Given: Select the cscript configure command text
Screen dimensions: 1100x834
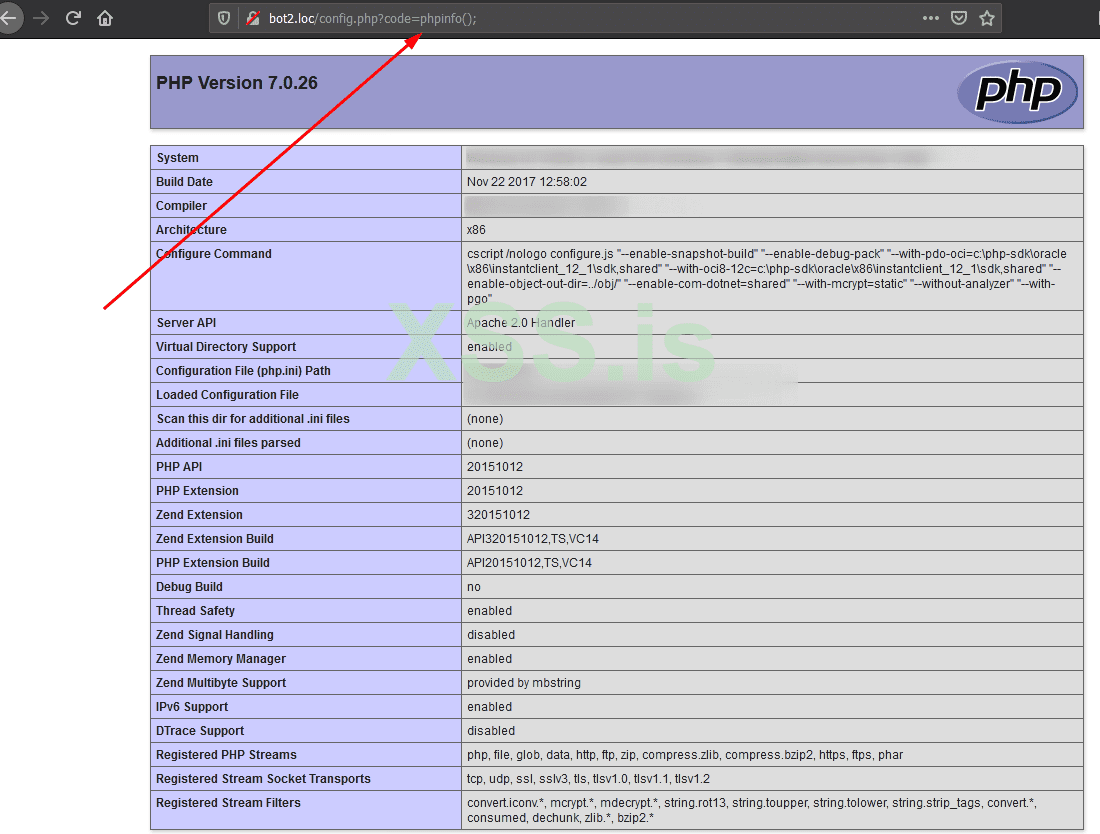Looking at the screenshot, I should pos(767,276).
